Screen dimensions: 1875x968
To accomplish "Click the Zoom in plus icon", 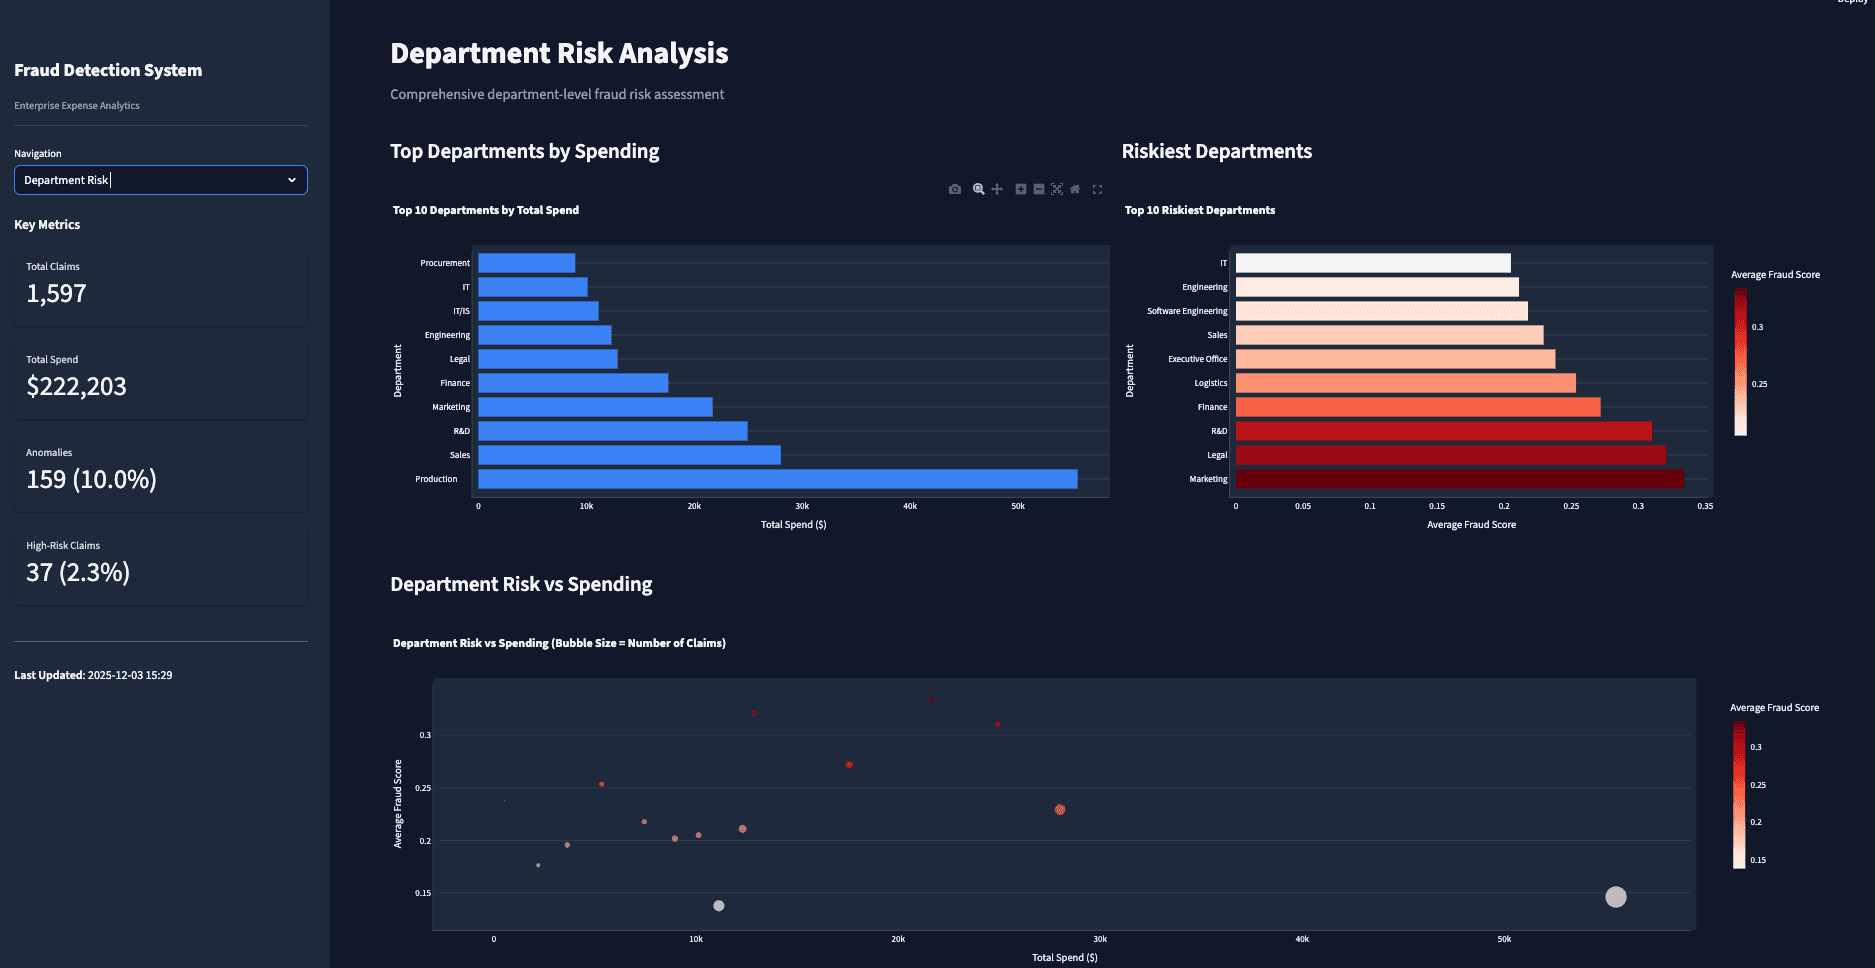I will (x=1021, y=189).
